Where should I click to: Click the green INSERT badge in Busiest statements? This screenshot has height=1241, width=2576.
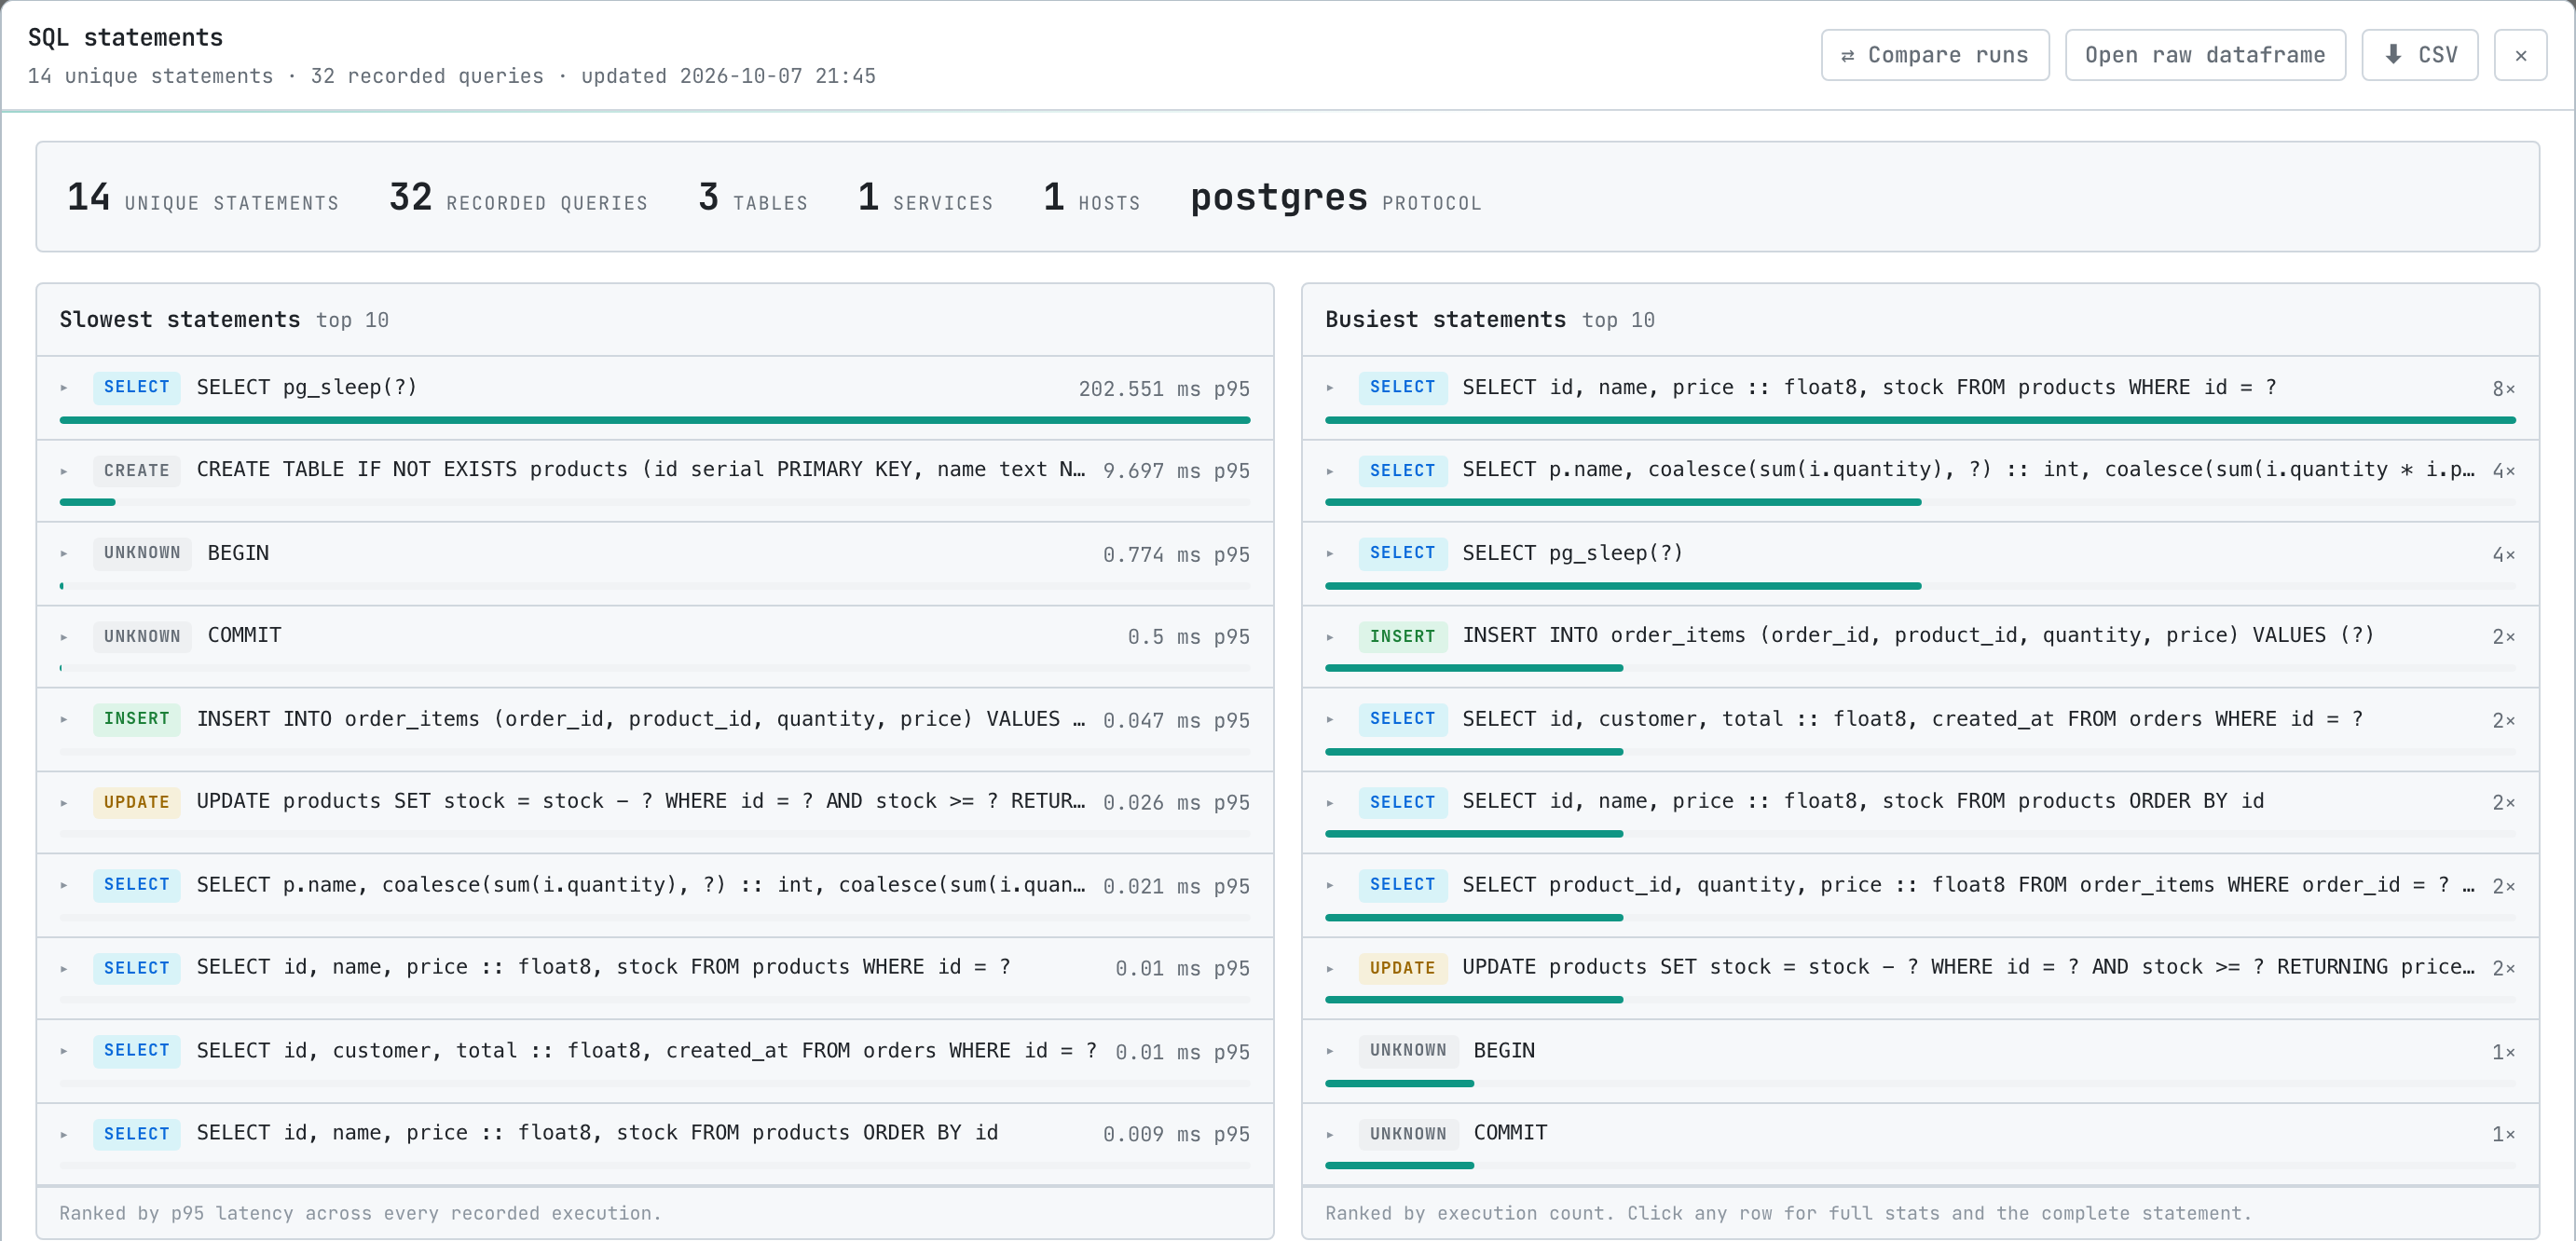[x=1402, y=636]
